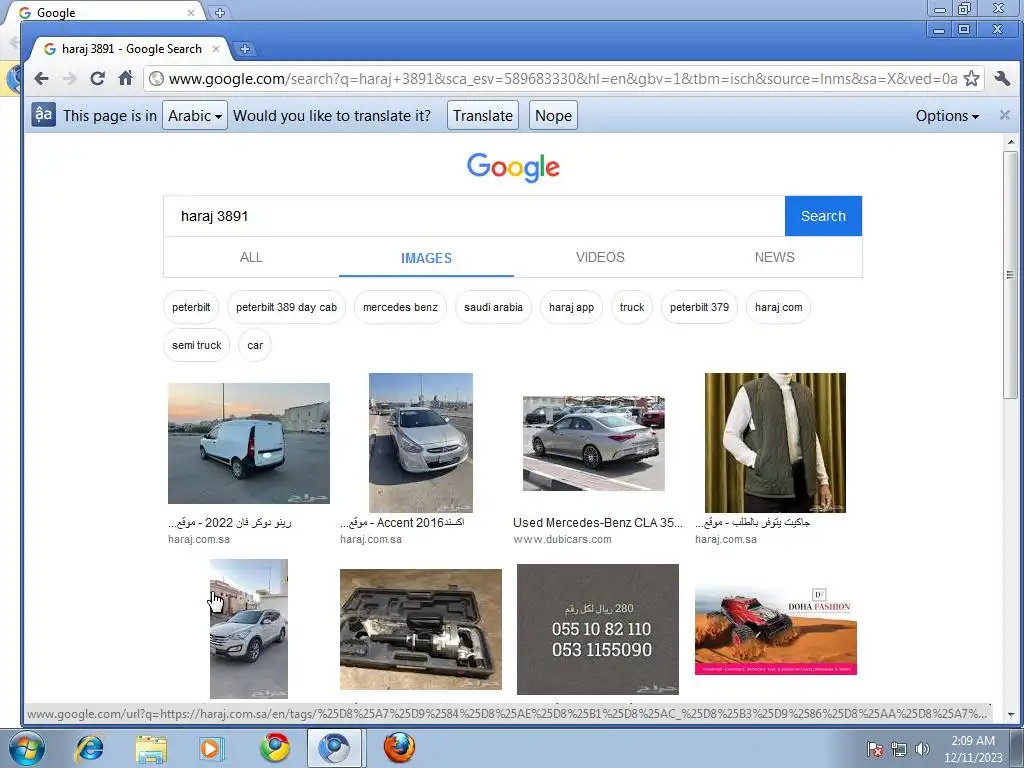1024x768 pixels.
Task: Click the scrollbar down arrow
Action: pyautogui.click(x=1011, y=715)
